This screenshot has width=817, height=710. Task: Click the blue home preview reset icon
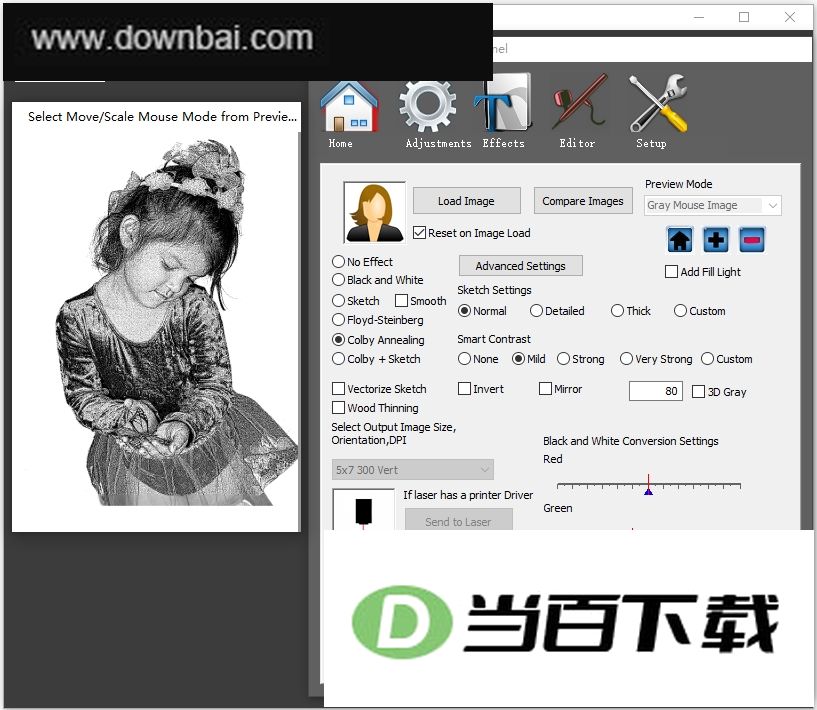point(680,240)
